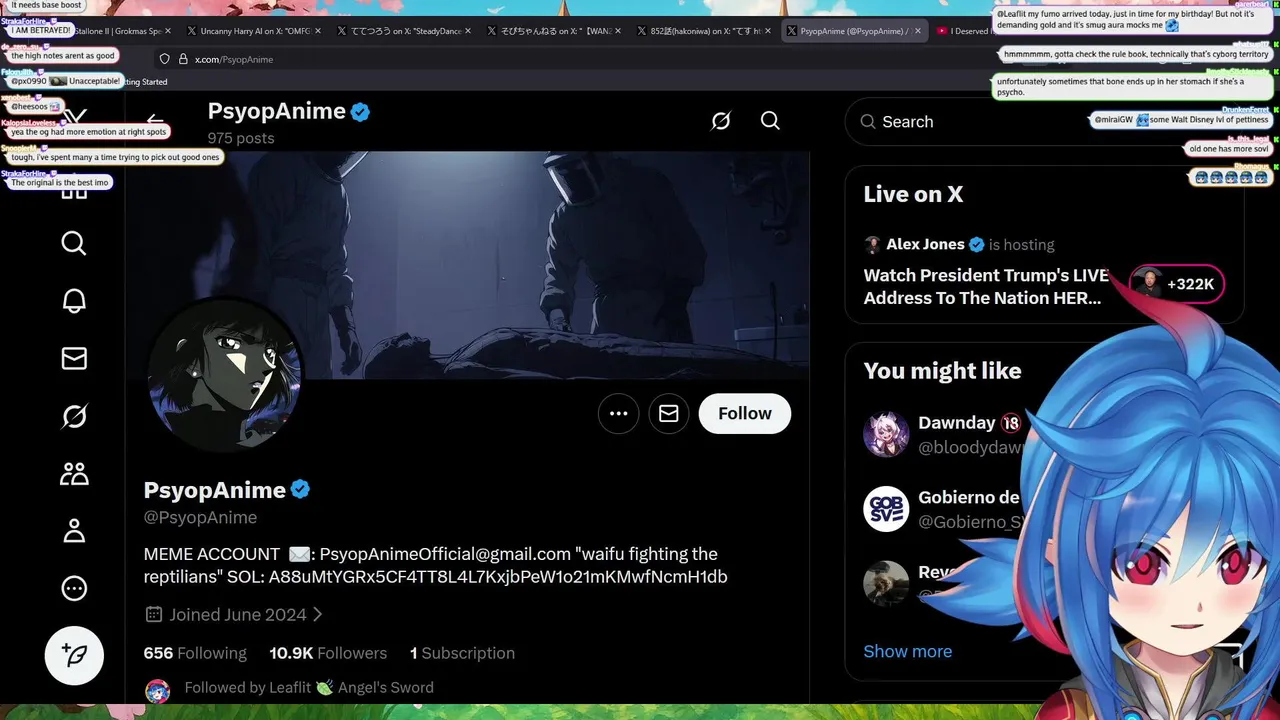Click the @PsyopAnime handle text
1280x720 pixels.
point(200,517)
